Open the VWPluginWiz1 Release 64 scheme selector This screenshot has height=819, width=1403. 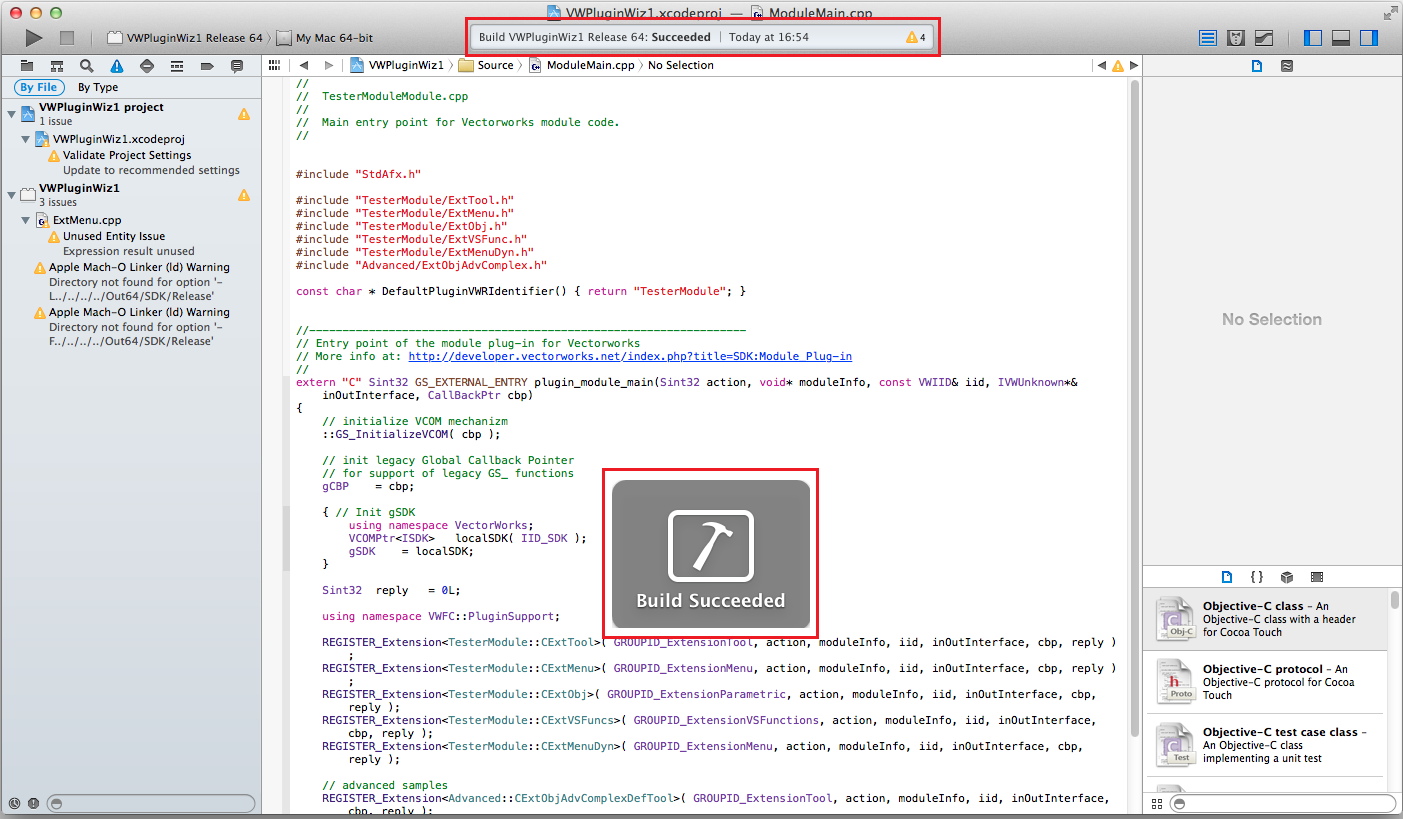185,38
